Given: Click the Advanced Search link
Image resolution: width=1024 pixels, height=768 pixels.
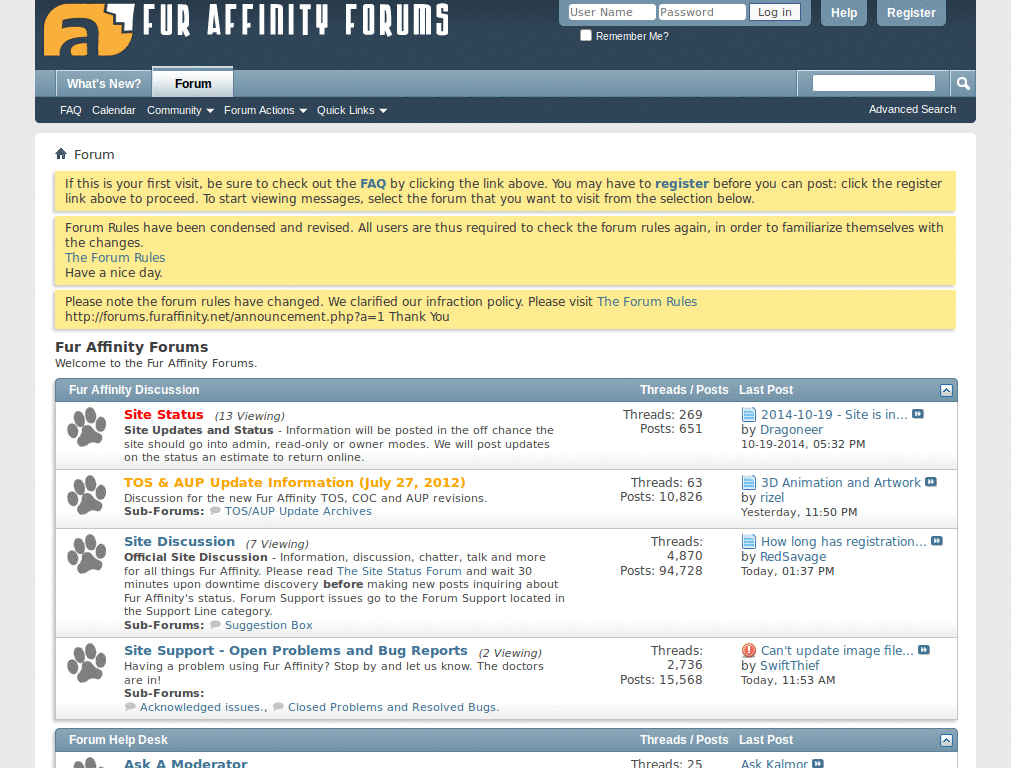Looking at the screenshot, I should pos(912,109).
